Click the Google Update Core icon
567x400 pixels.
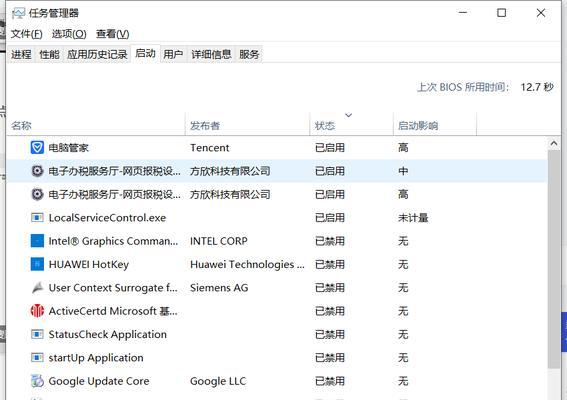[x=37, y=381]
